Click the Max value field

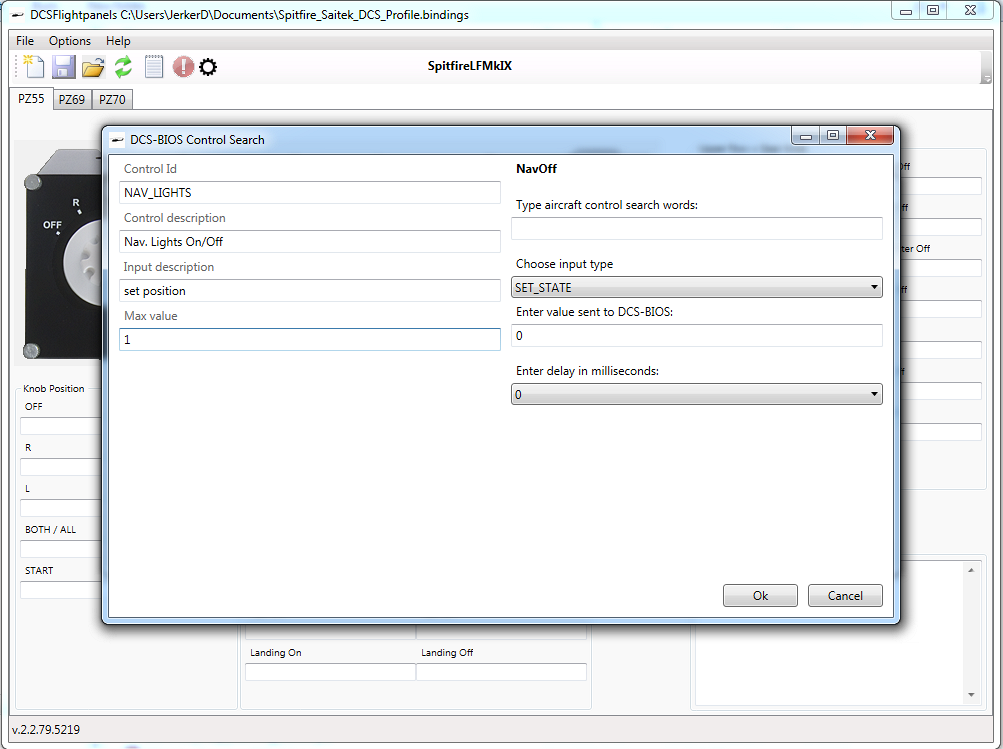[x=310, y=340]
